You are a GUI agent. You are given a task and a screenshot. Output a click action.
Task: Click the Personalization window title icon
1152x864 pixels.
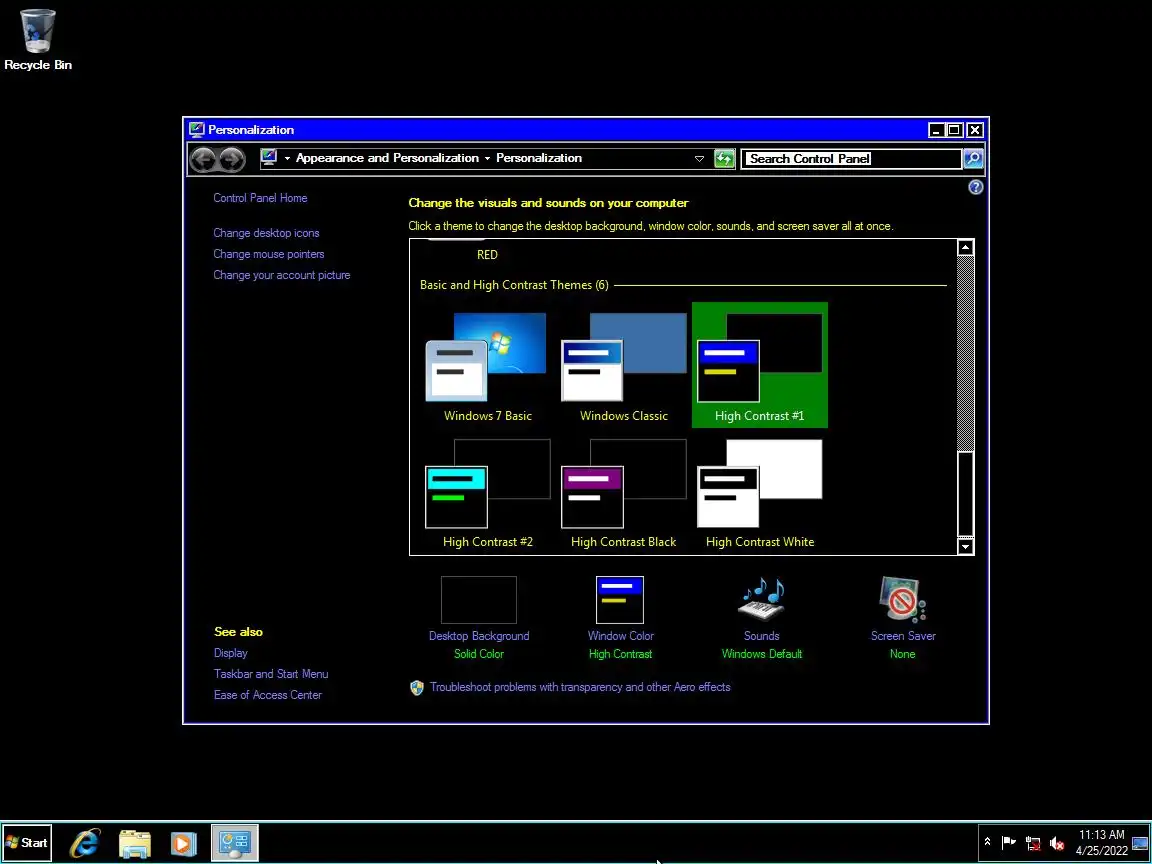[x=196, y=130]
